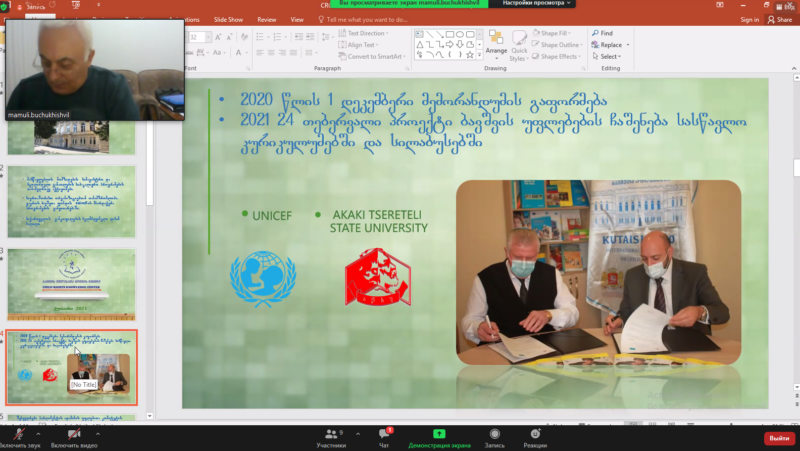Select the Triangle shape in gallery
The height and width of the screenshot is (451, 800).
[419, 44]
